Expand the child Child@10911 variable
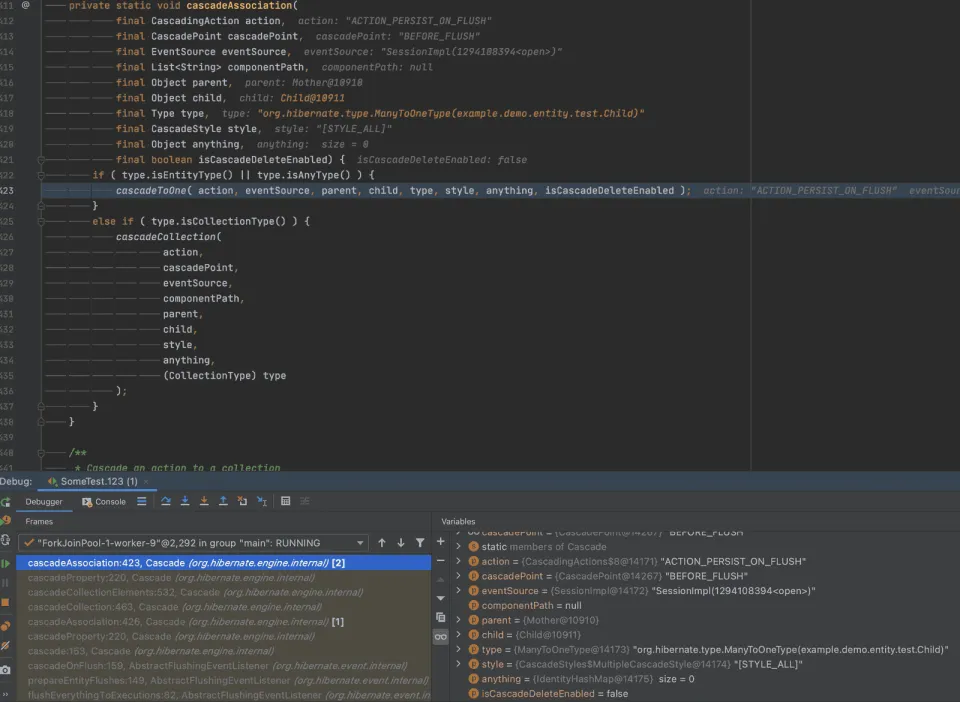Image resolution: width=960 pixels, height=702 pixels. pyautogui.click(x=459, y=635)
